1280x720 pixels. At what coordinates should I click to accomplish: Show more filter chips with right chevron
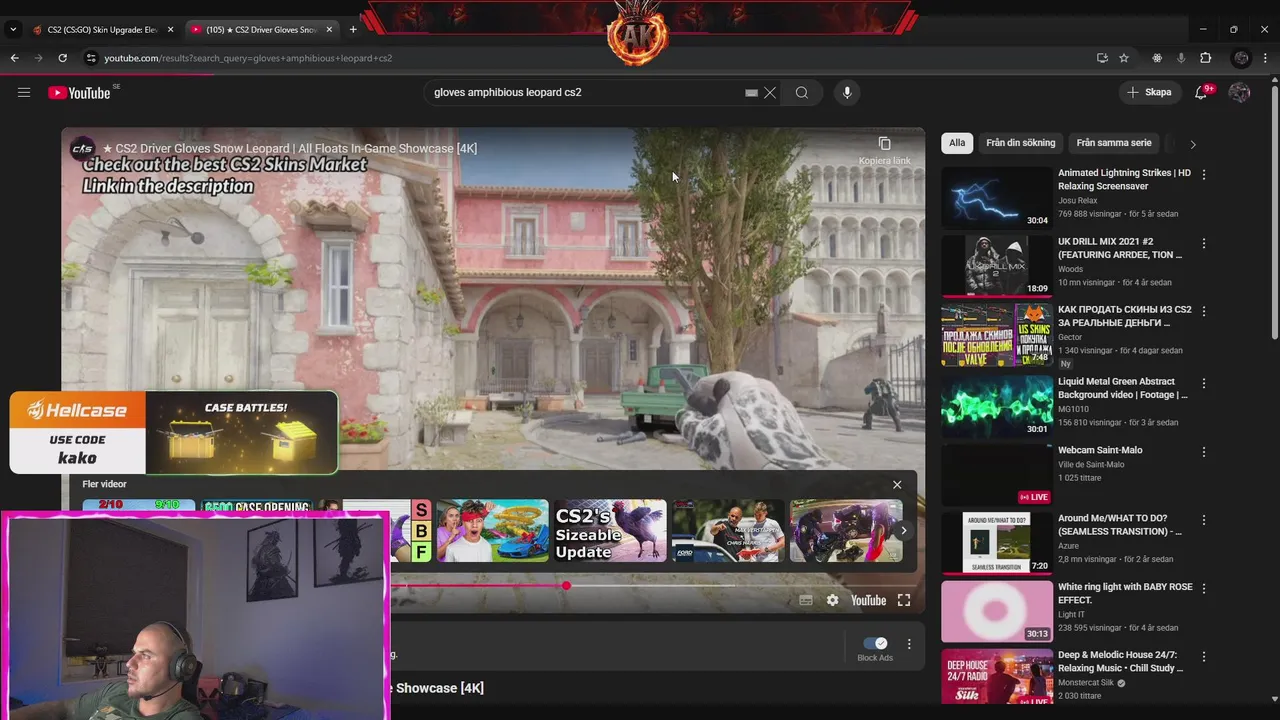(x=1192, y=144)
